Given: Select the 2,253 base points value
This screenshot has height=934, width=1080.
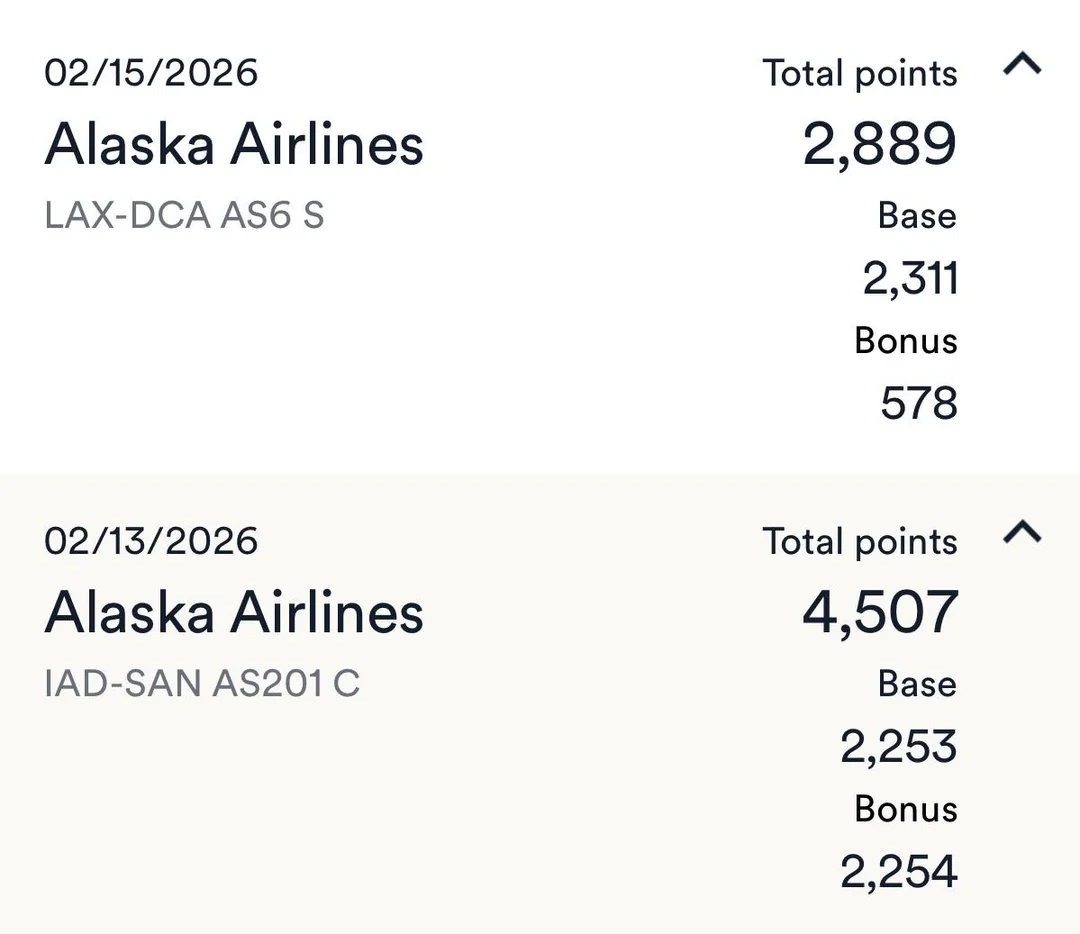Looking at the screenshot, I should (898, 746).
